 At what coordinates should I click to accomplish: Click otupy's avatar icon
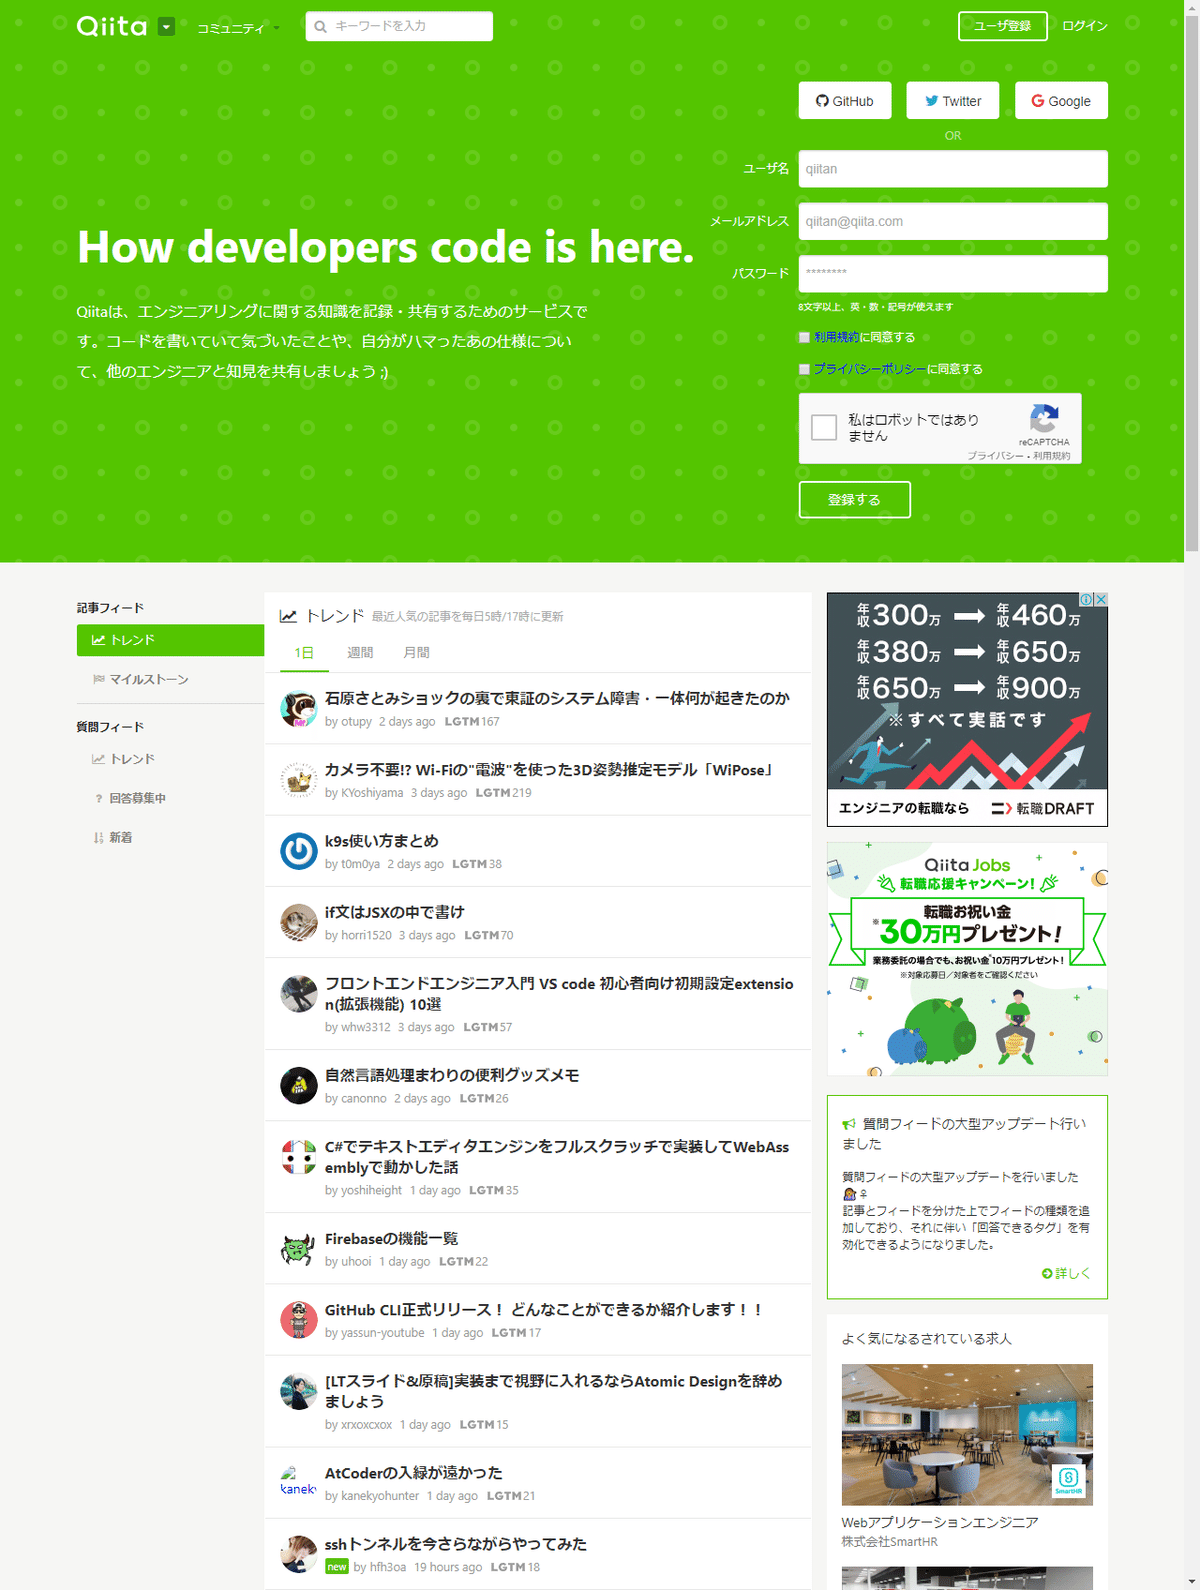(298, 709)
